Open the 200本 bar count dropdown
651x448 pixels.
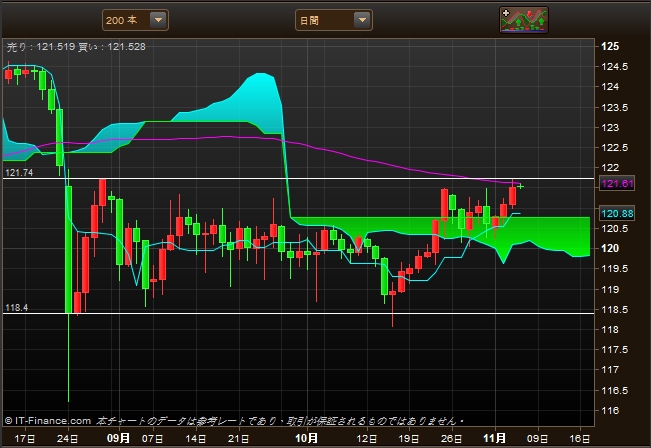click(135, 20)
